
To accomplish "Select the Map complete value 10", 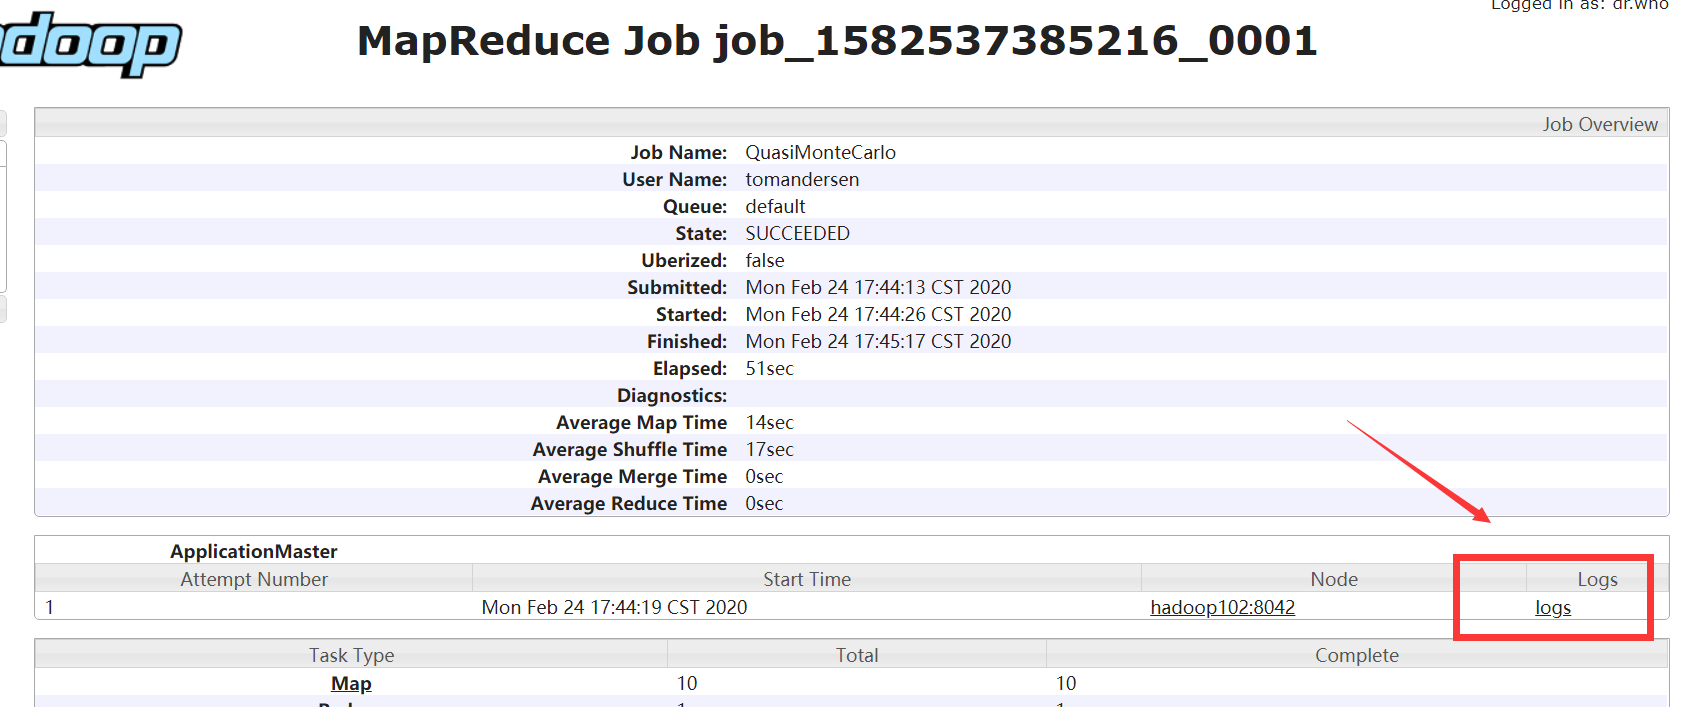I will (1066, 683).
